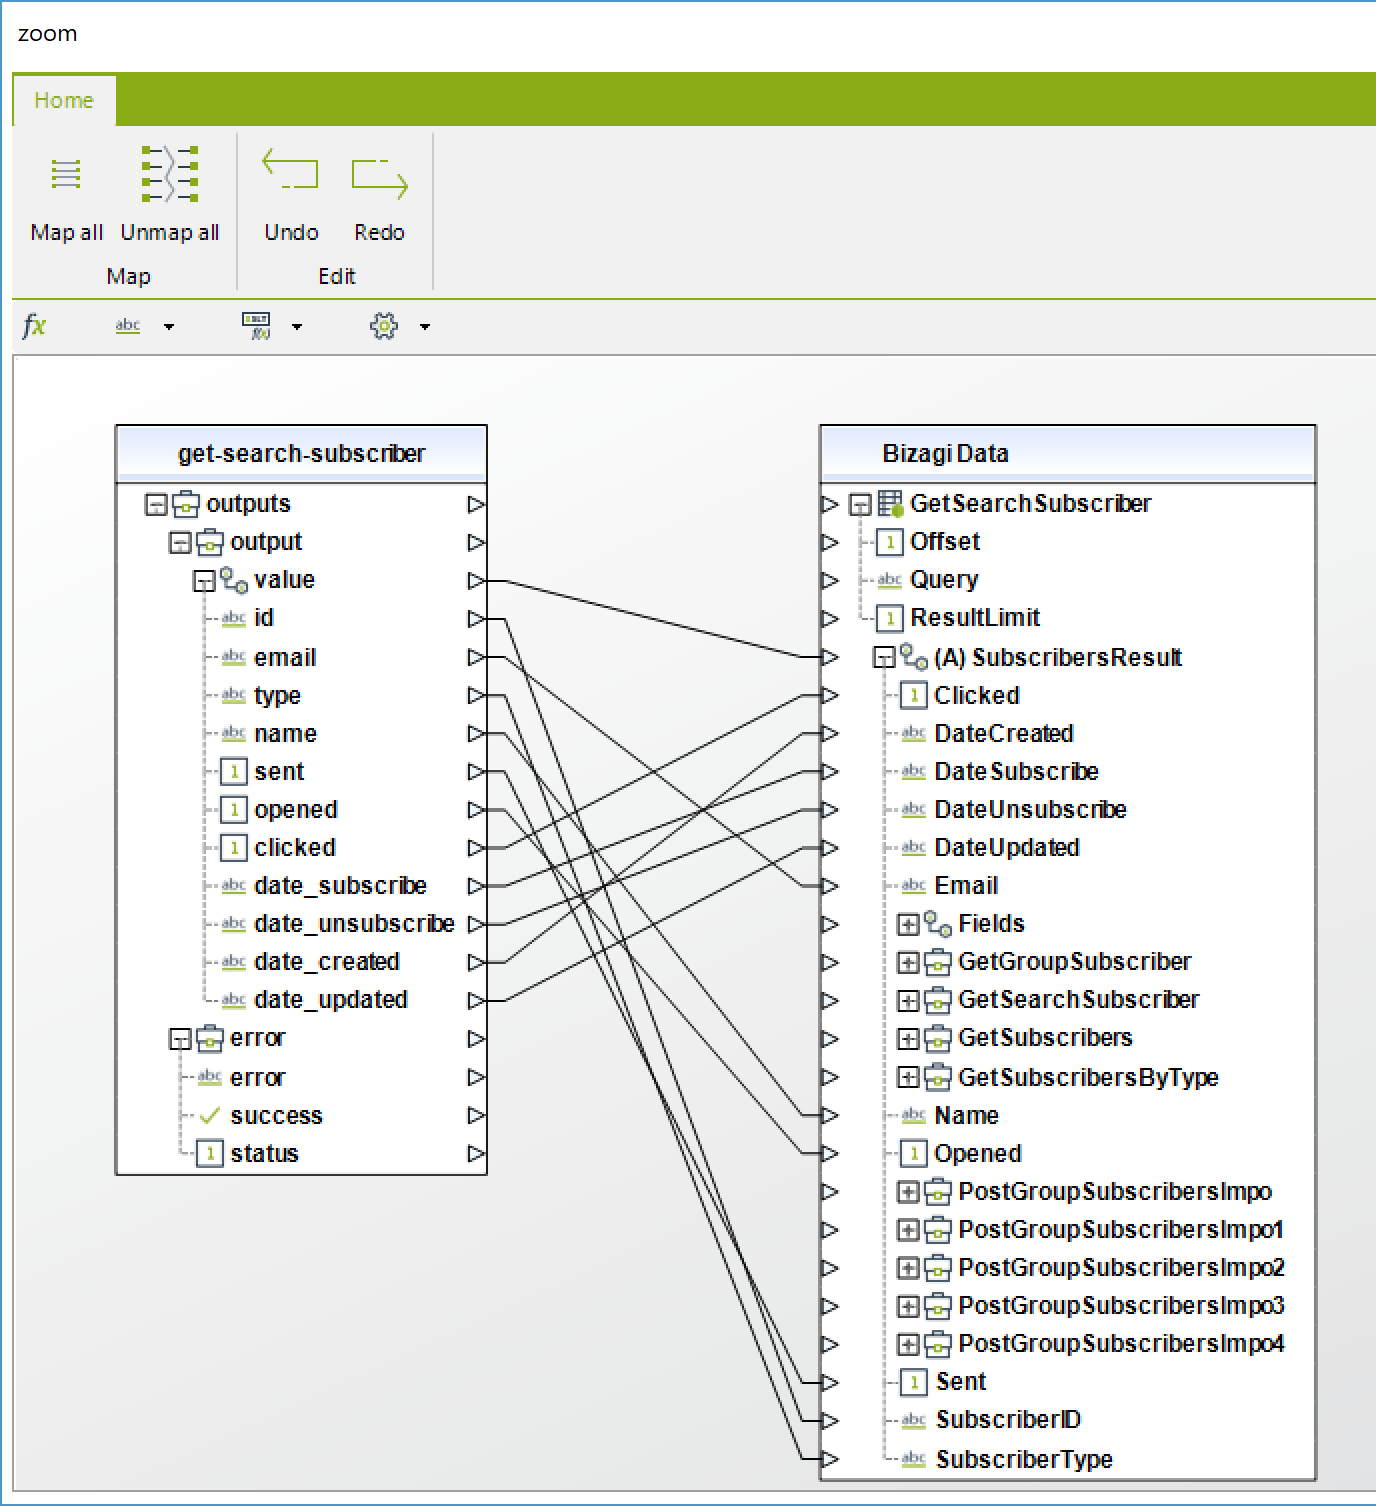
Task: Select the Sent target attribute
Action: [x=961, y=1382]
